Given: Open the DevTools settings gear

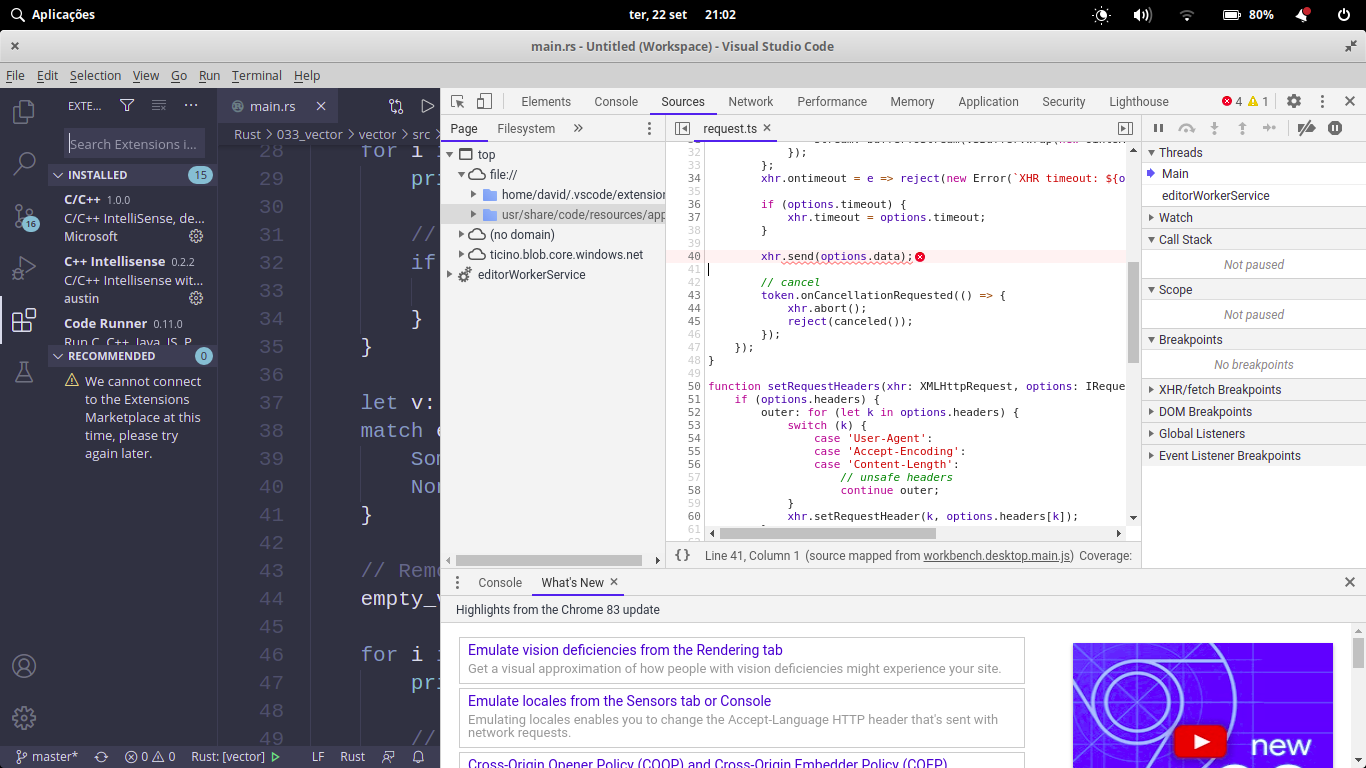Looking at the screenshot, I should (x=1292, y=101).
